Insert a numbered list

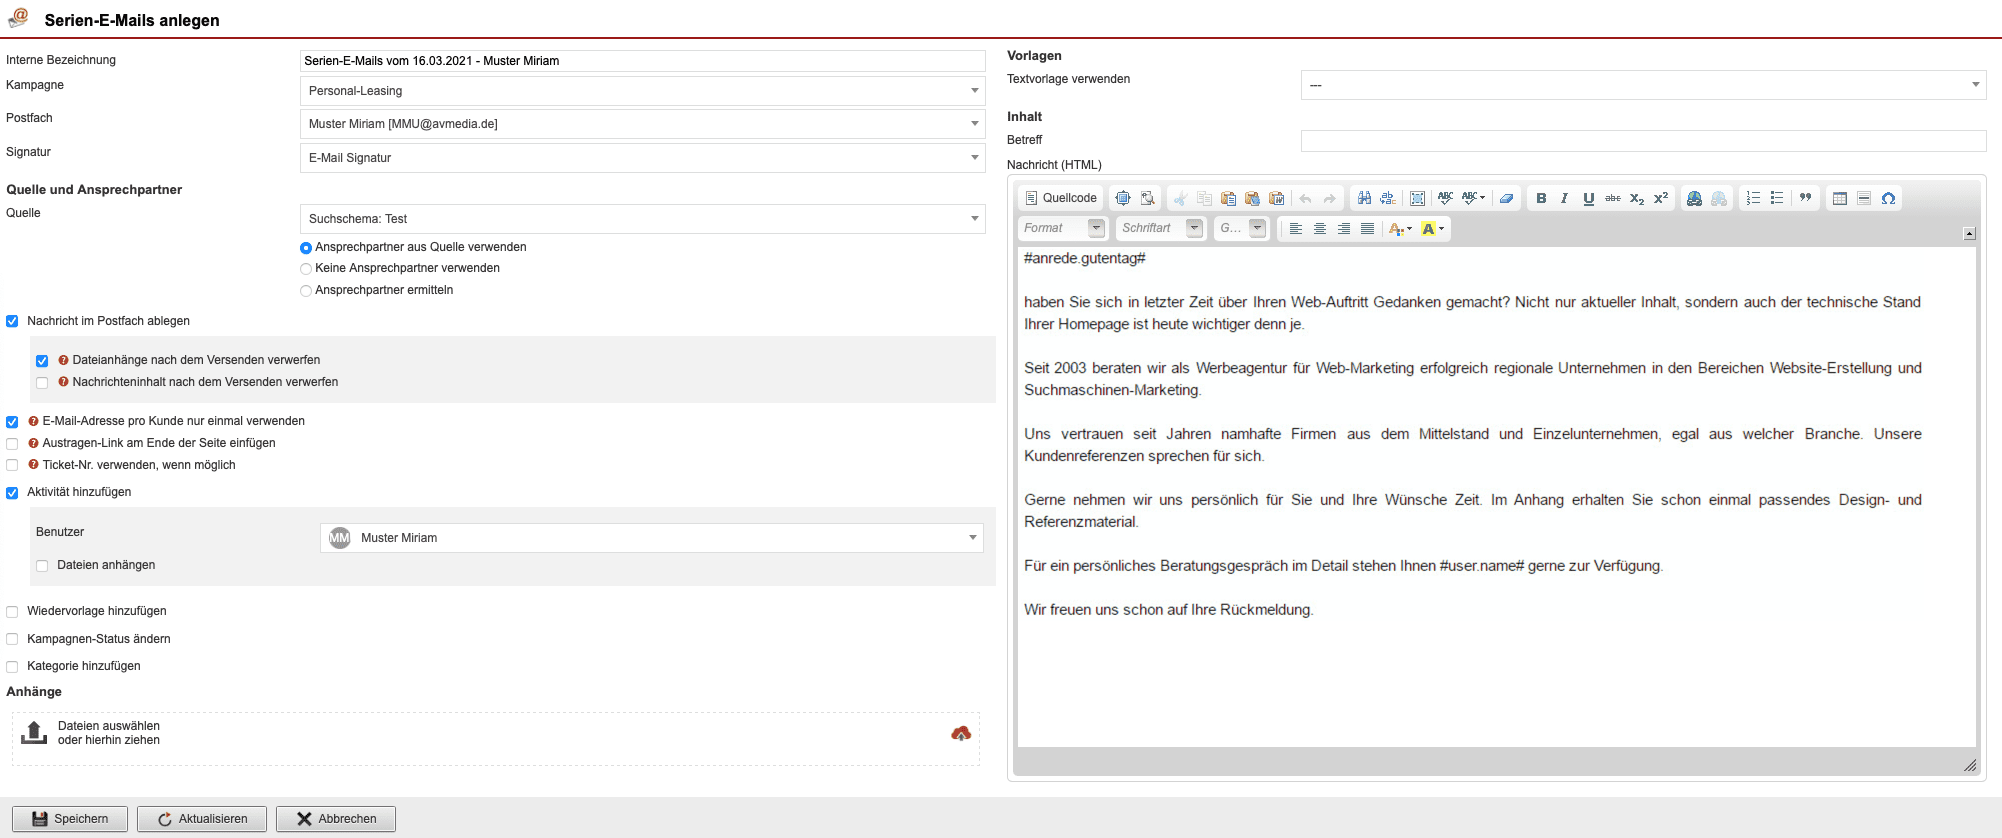[x=1753, y=198]
